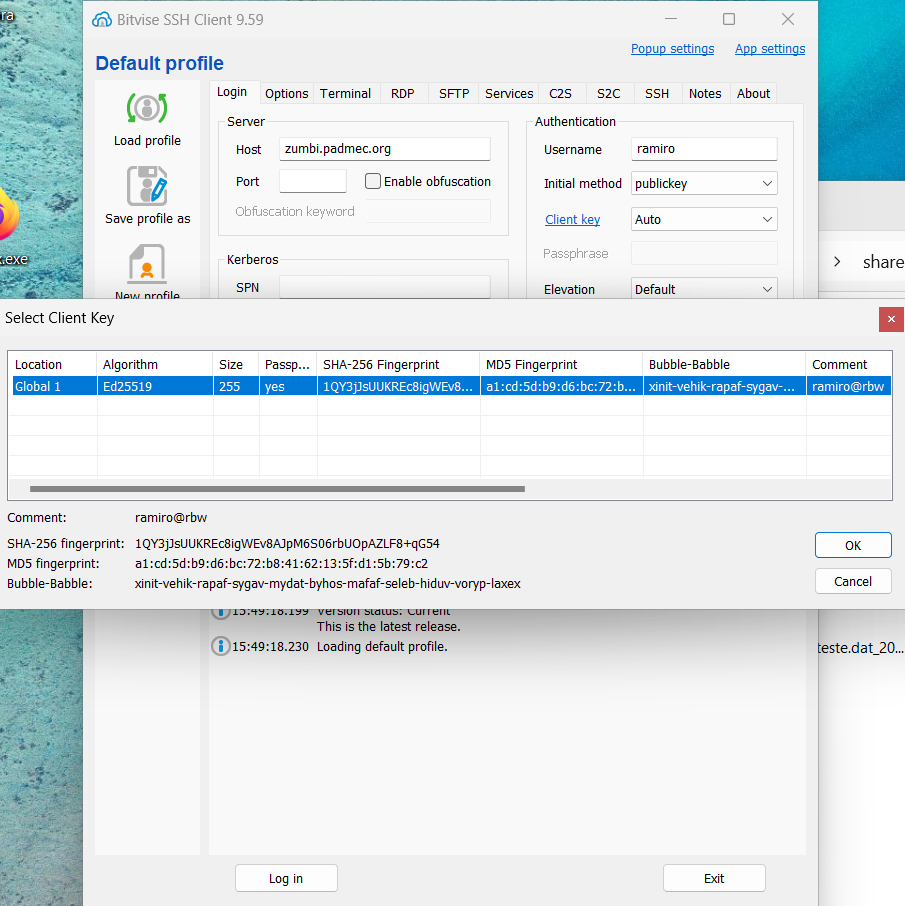The height and width of the screenshot is (906, 905).
Task: Click the Username field ramiro
Action: (x=704, y=149)
